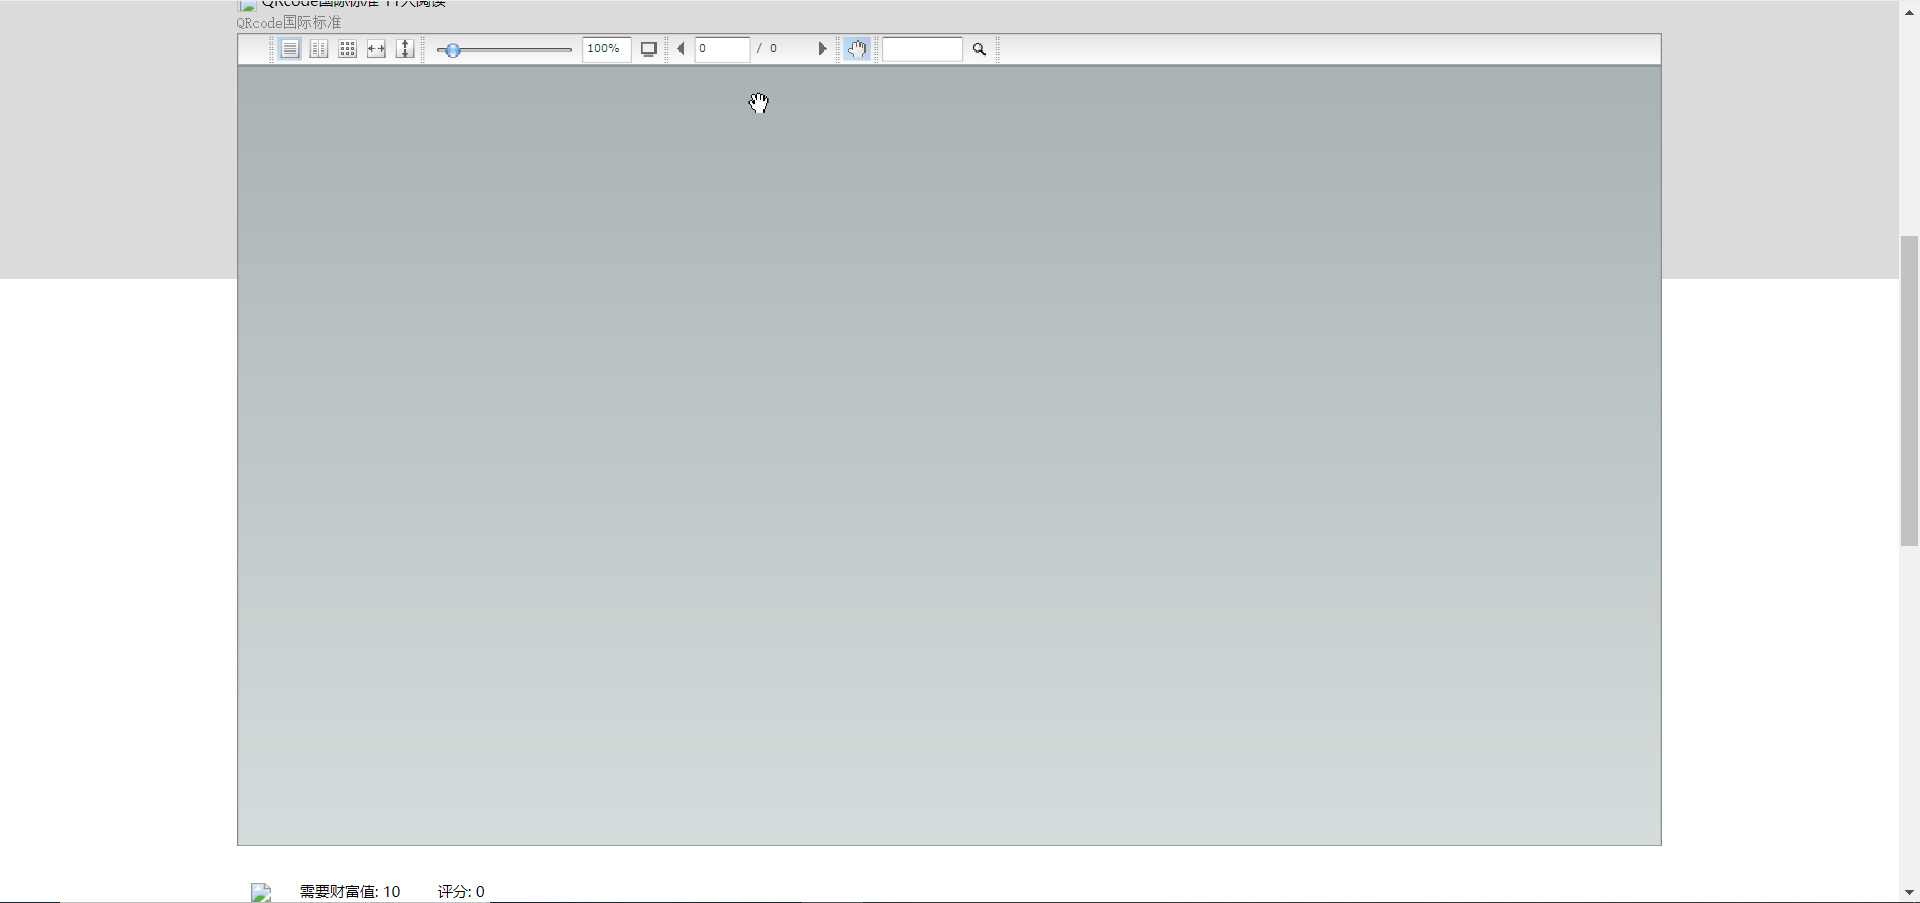Click the '评分: 0' rating text
The image size is (1920, 903).
click(461, 892)
